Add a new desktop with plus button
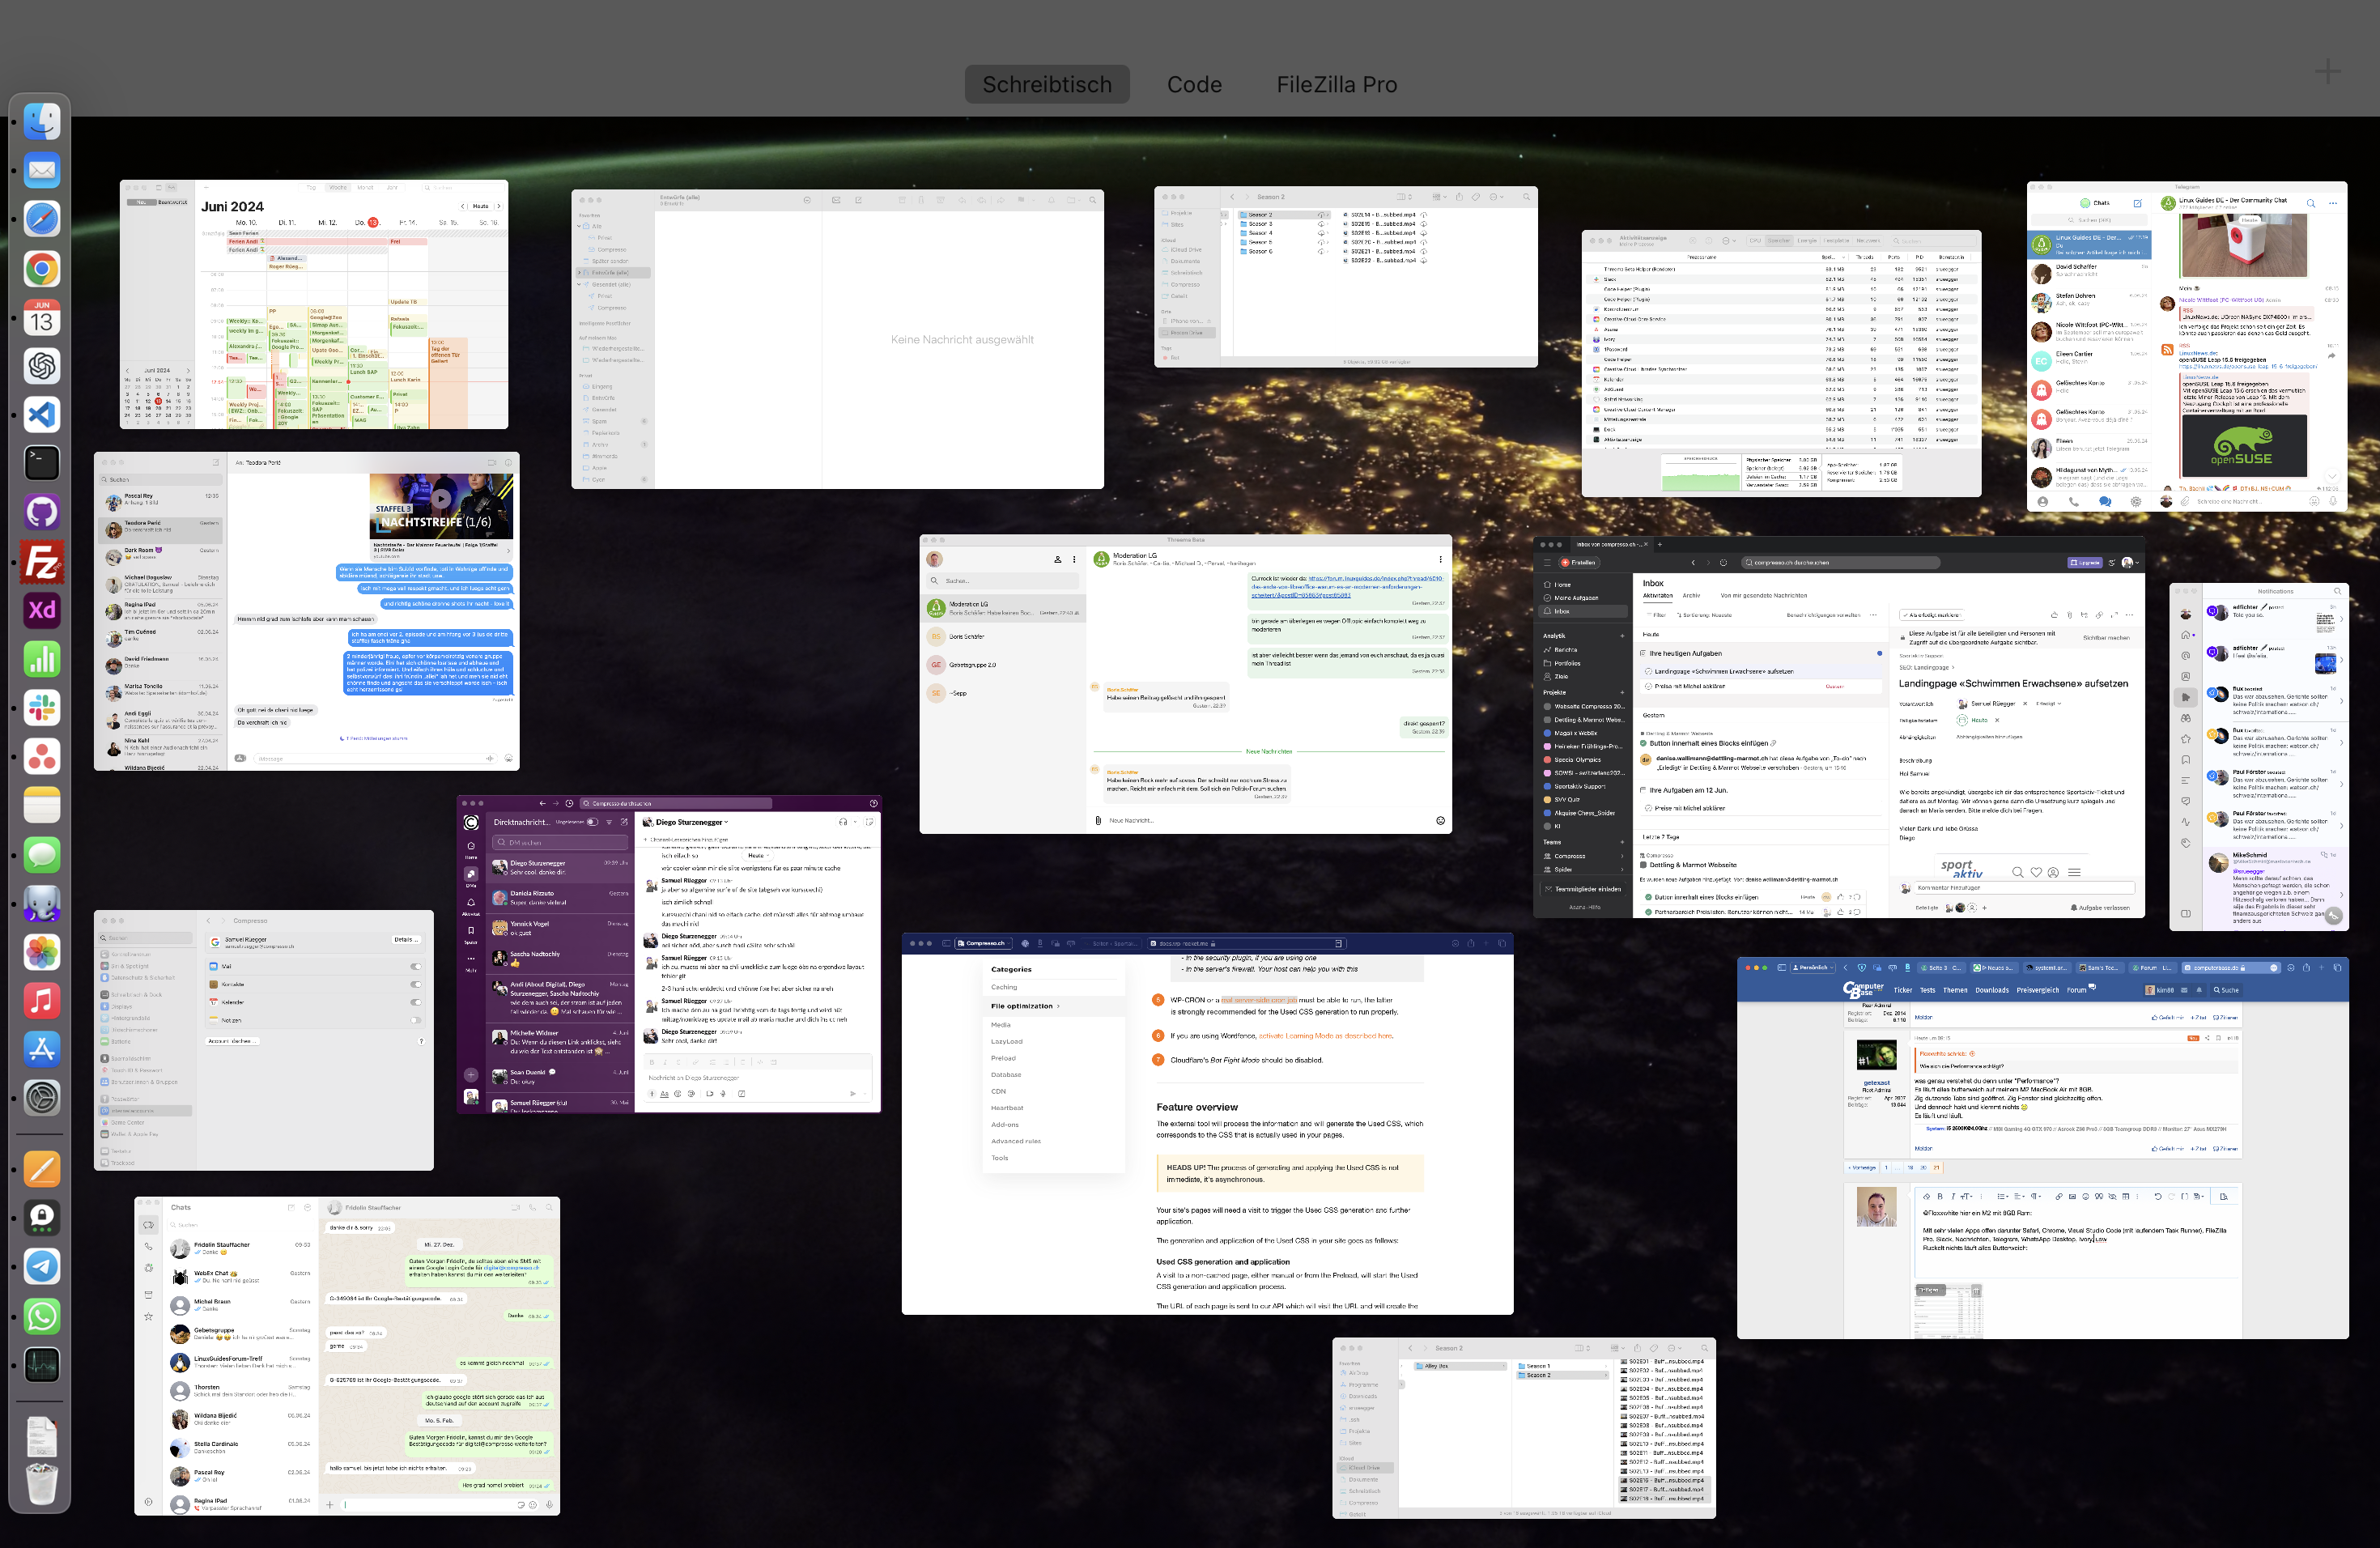 coord(2327,71)
